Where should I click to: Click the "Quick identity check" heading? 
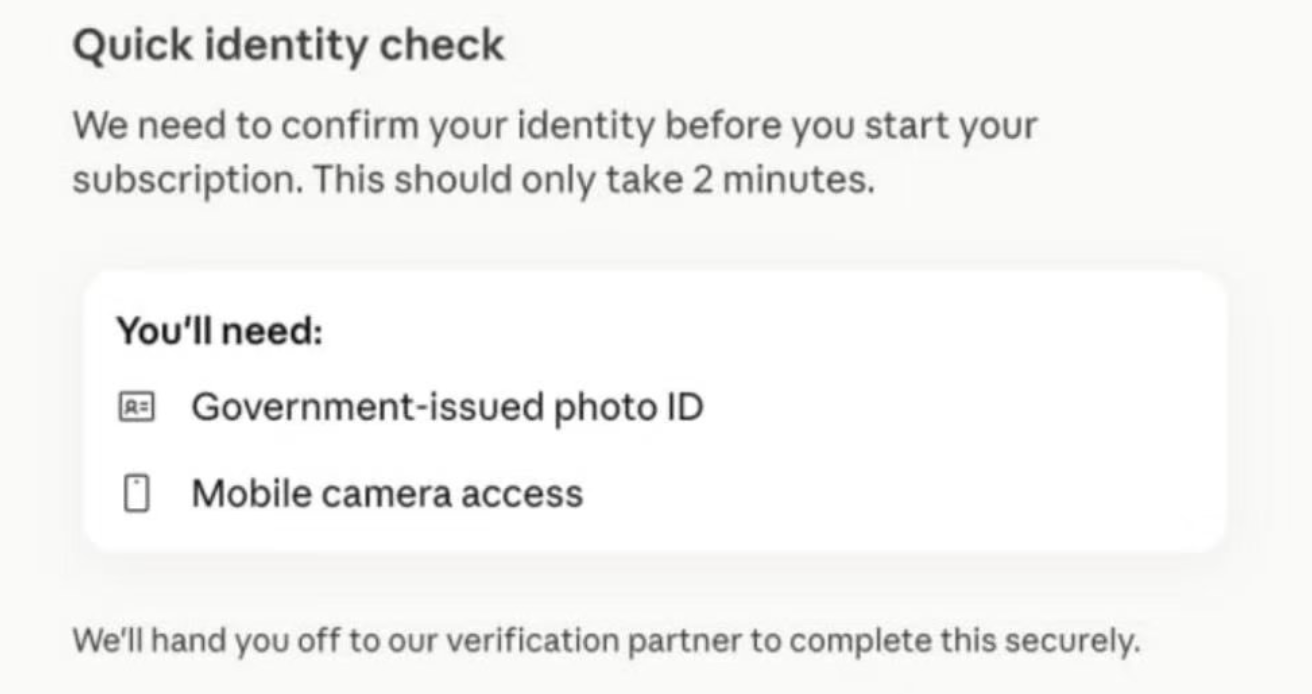tap(288, 47)
